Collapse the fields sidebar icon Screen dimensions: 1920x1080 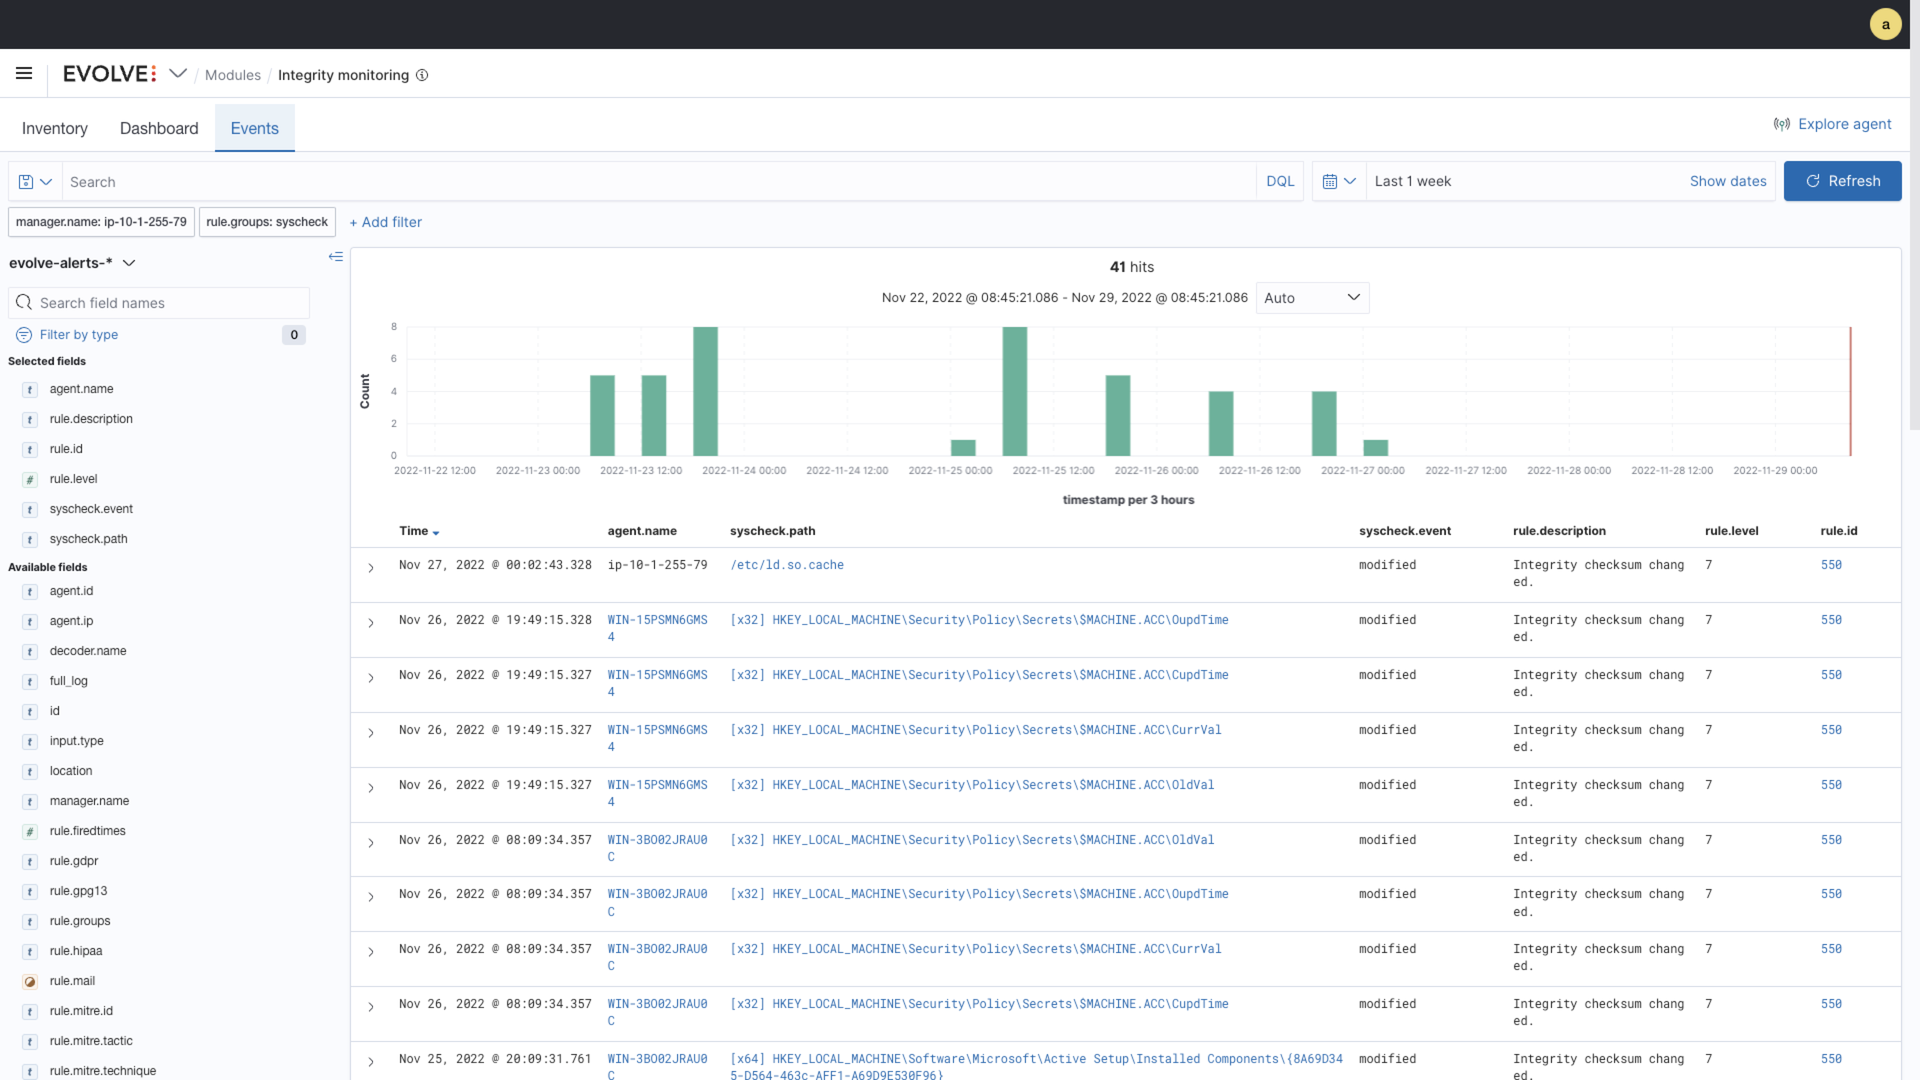(336, 257)
